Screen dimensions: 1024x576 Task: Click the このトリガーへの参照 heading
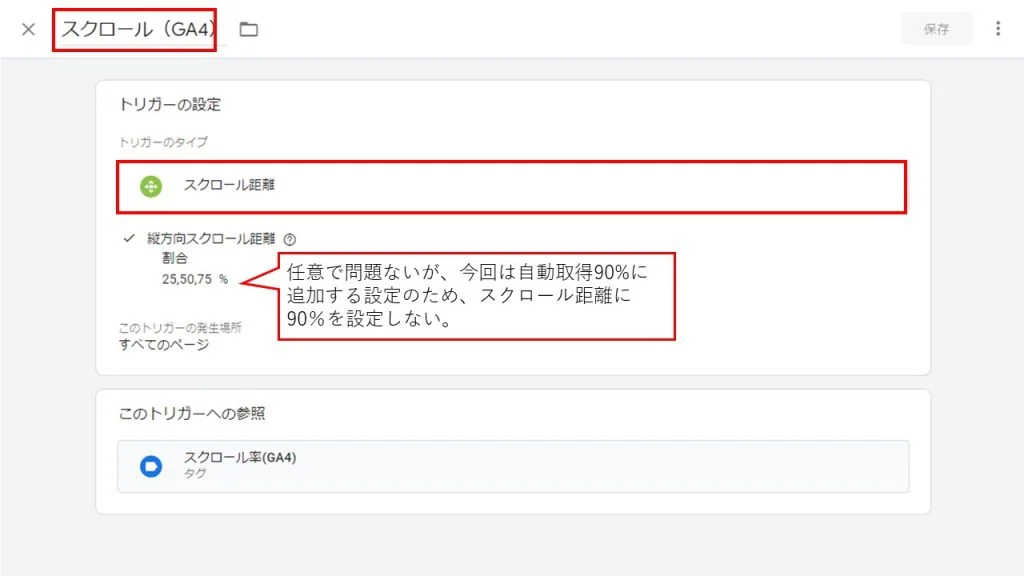click(x=192, y=413)
